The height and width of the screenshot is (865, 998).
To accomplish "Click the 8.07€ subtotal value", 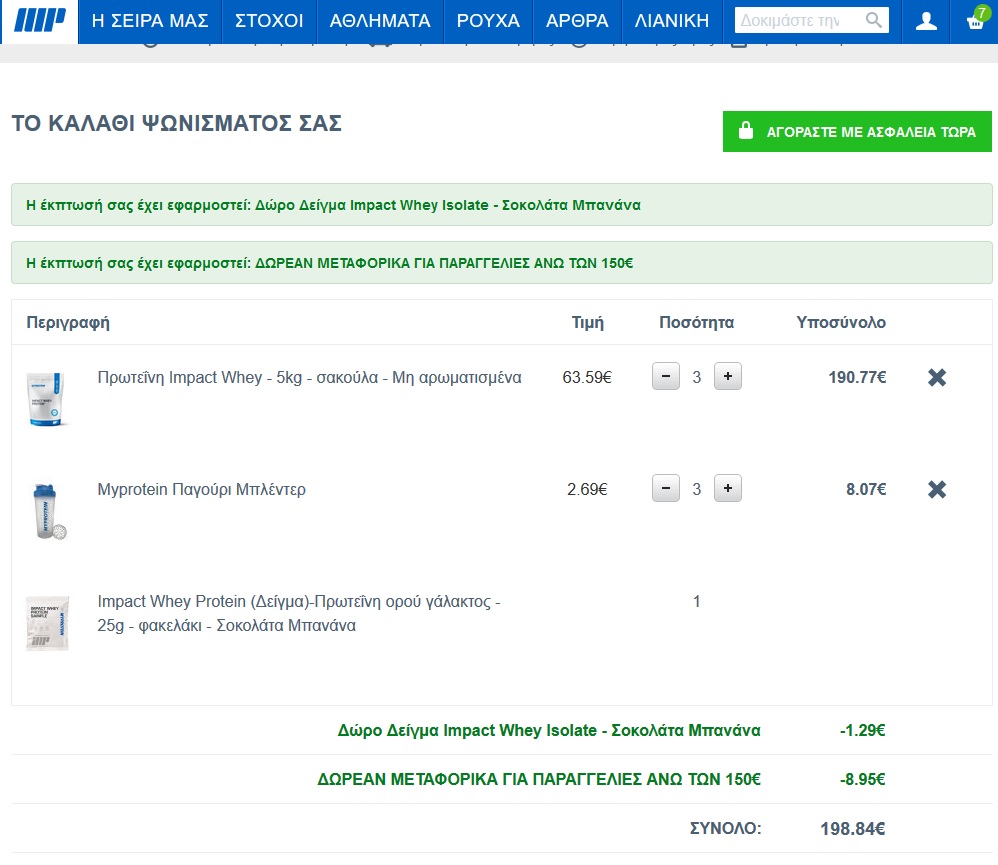I will (866, 489).
